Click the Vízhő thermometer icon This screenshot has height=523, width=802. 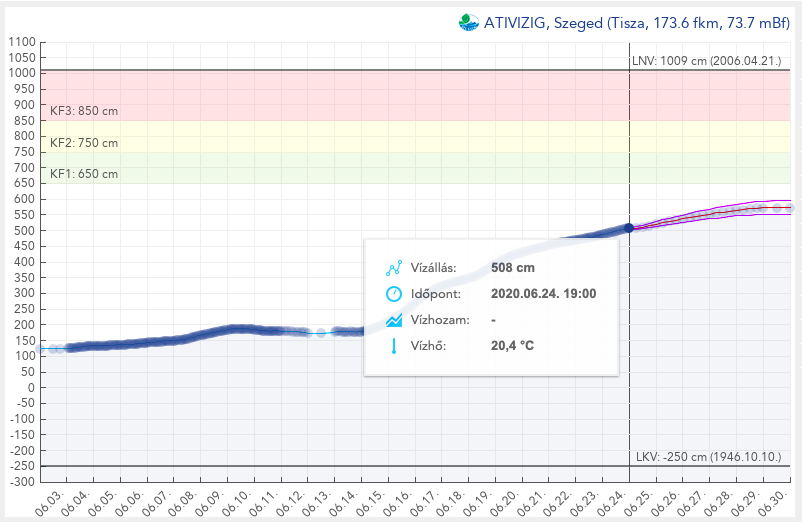coord(394,346)
